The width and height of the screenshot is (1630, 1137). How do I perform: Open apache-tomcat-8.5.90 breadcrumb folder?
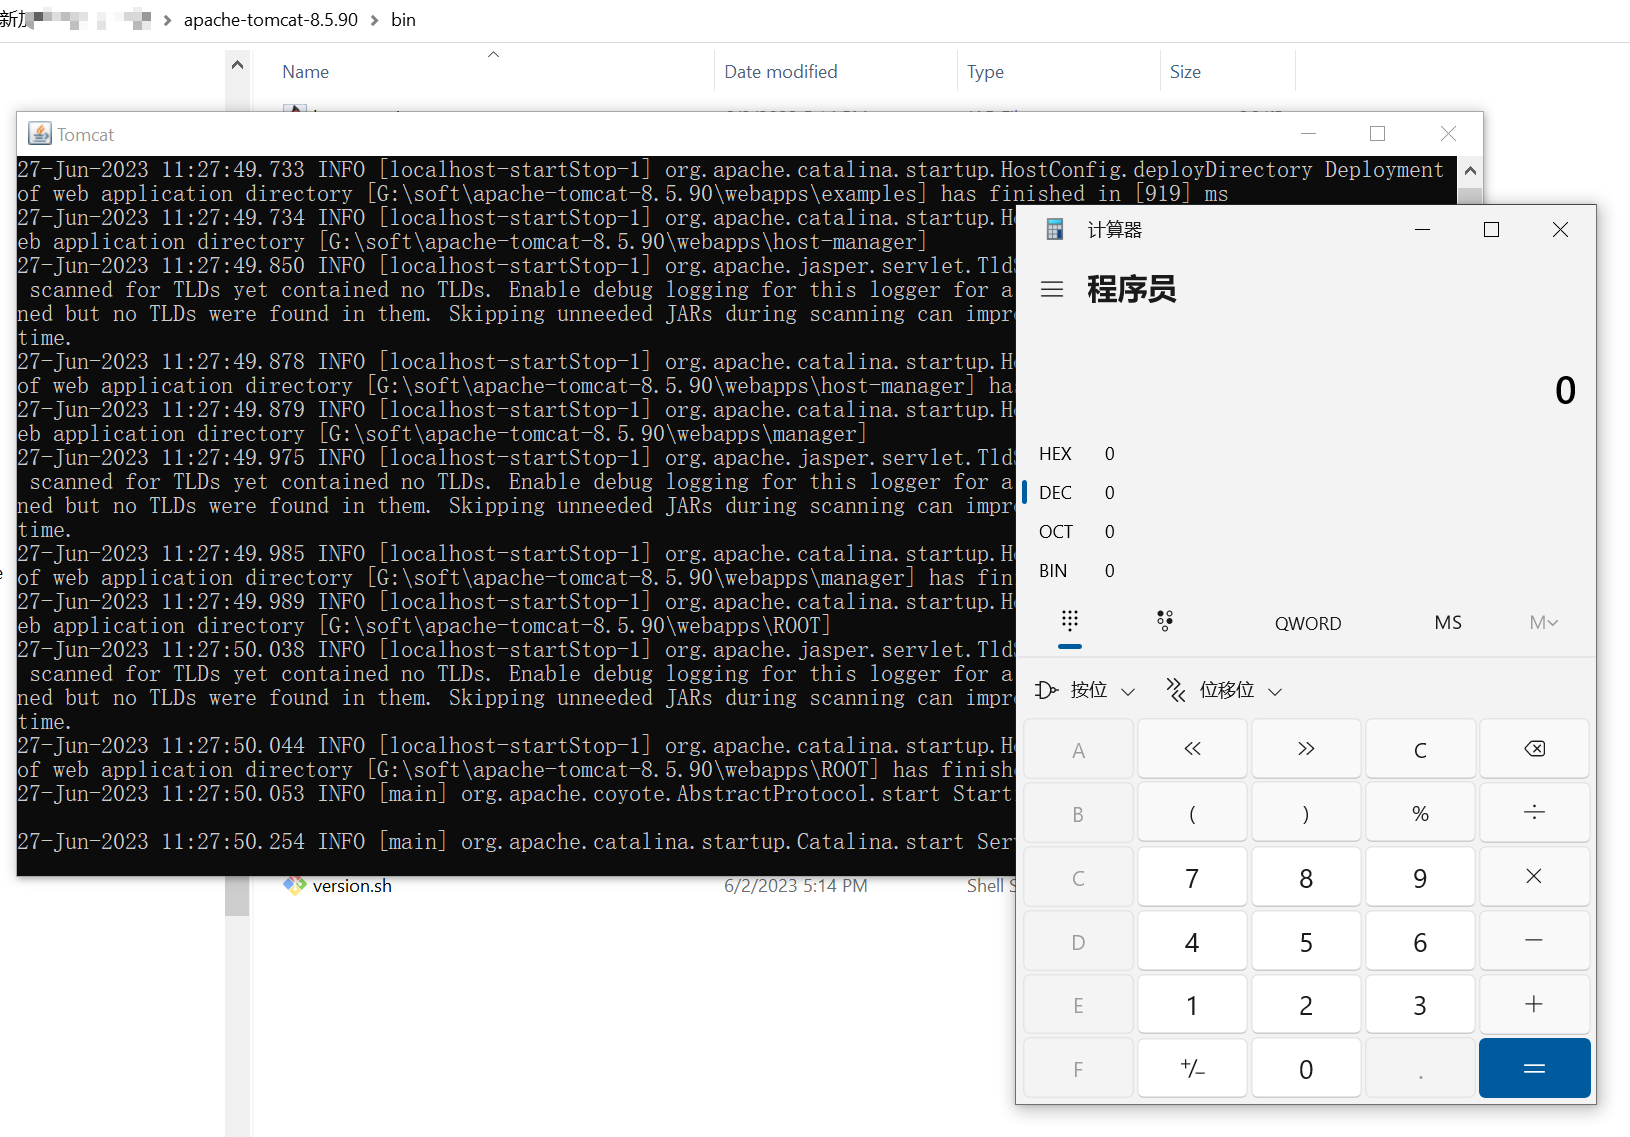pyautogui.click(x=271, y=20)
